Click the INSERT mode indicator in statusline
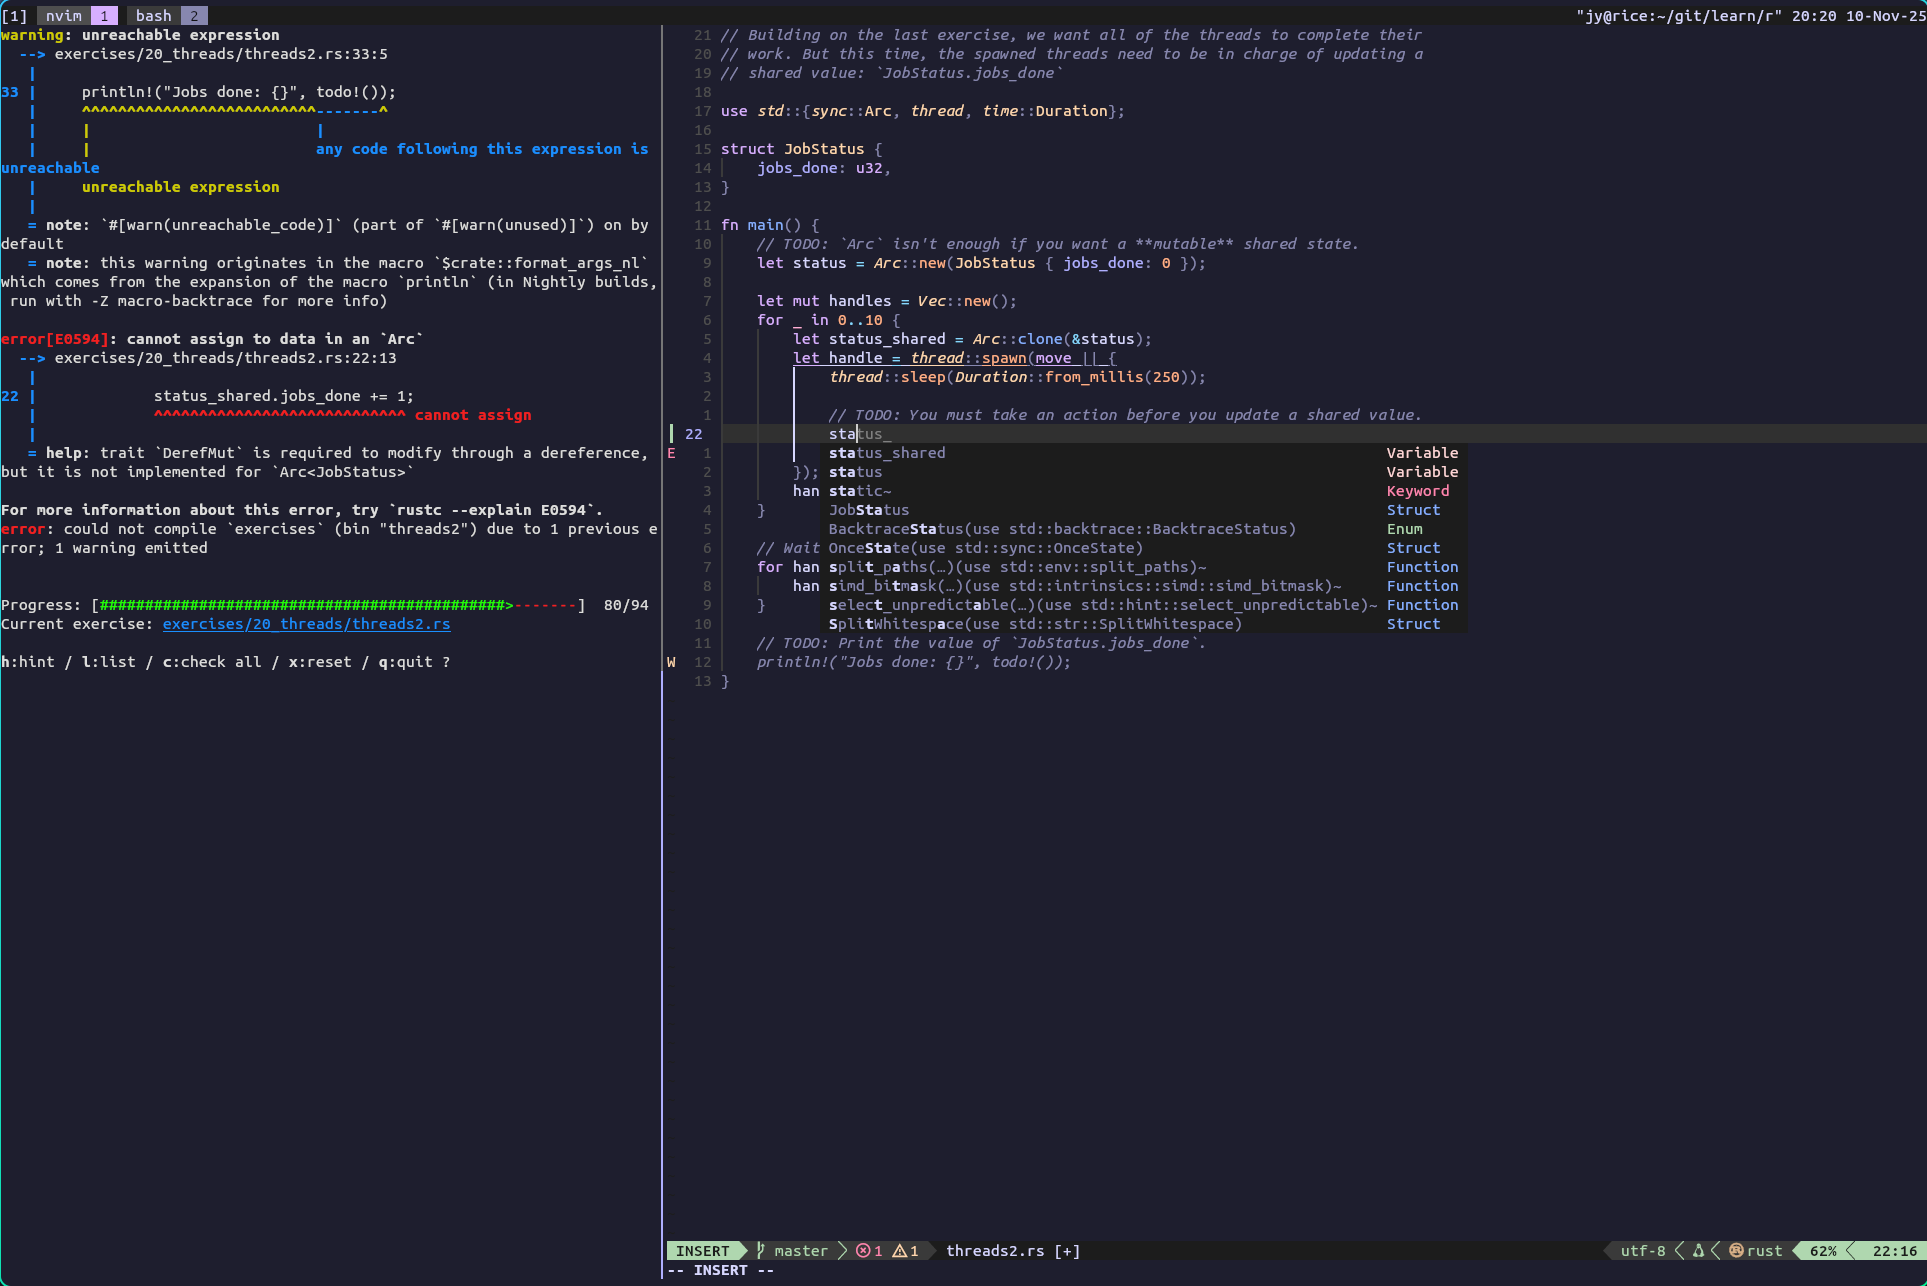The height and width of the screenshot is (1286, 1927). [x=703, y=1250]
